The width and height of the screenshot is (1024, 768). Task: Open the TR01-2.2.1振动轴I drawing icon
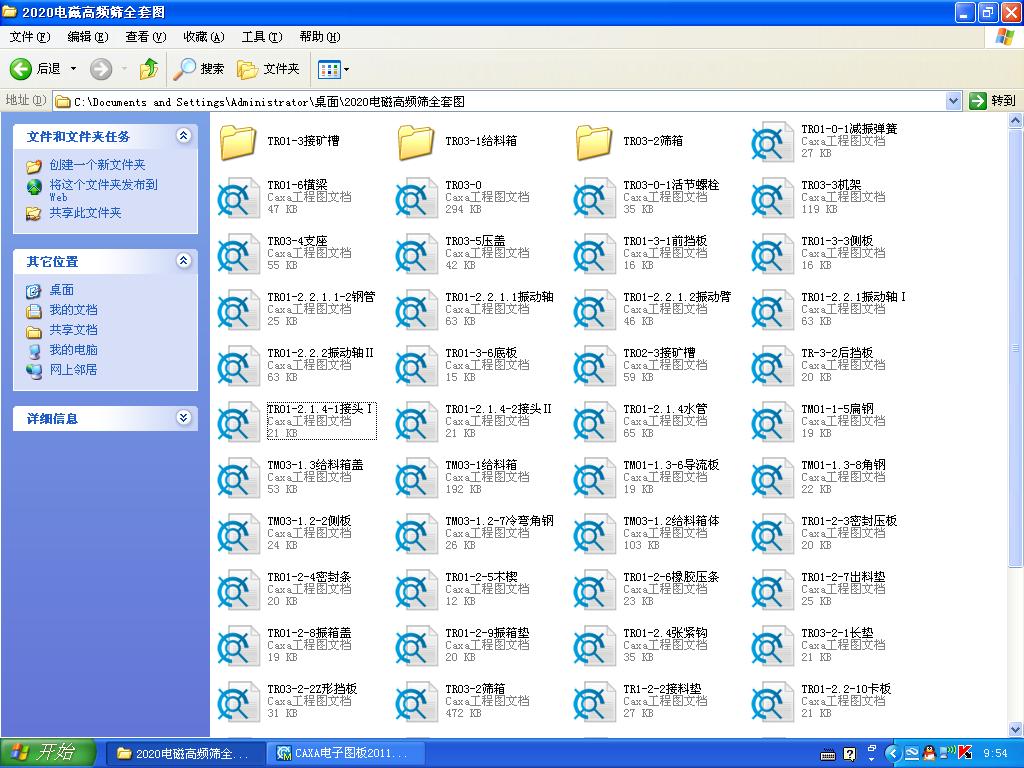[x=771, y=309]
